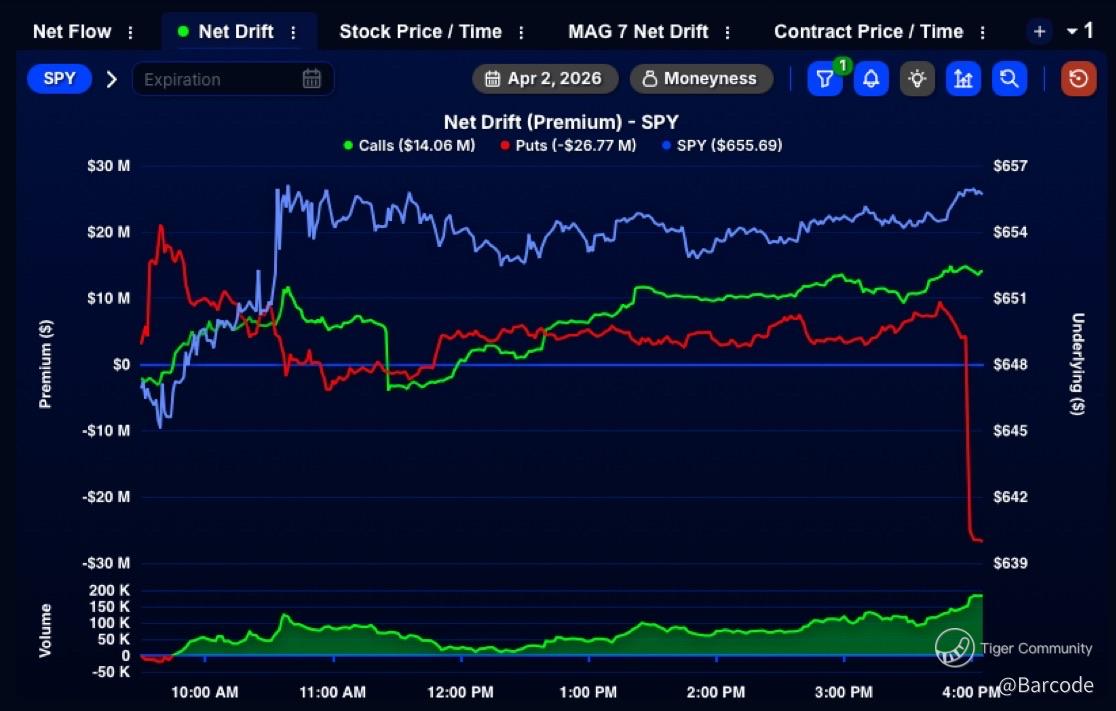This screenshot has width=1116, height=711.
Task: Click the SPY ticker pill
Action: [x=60, y=78]
